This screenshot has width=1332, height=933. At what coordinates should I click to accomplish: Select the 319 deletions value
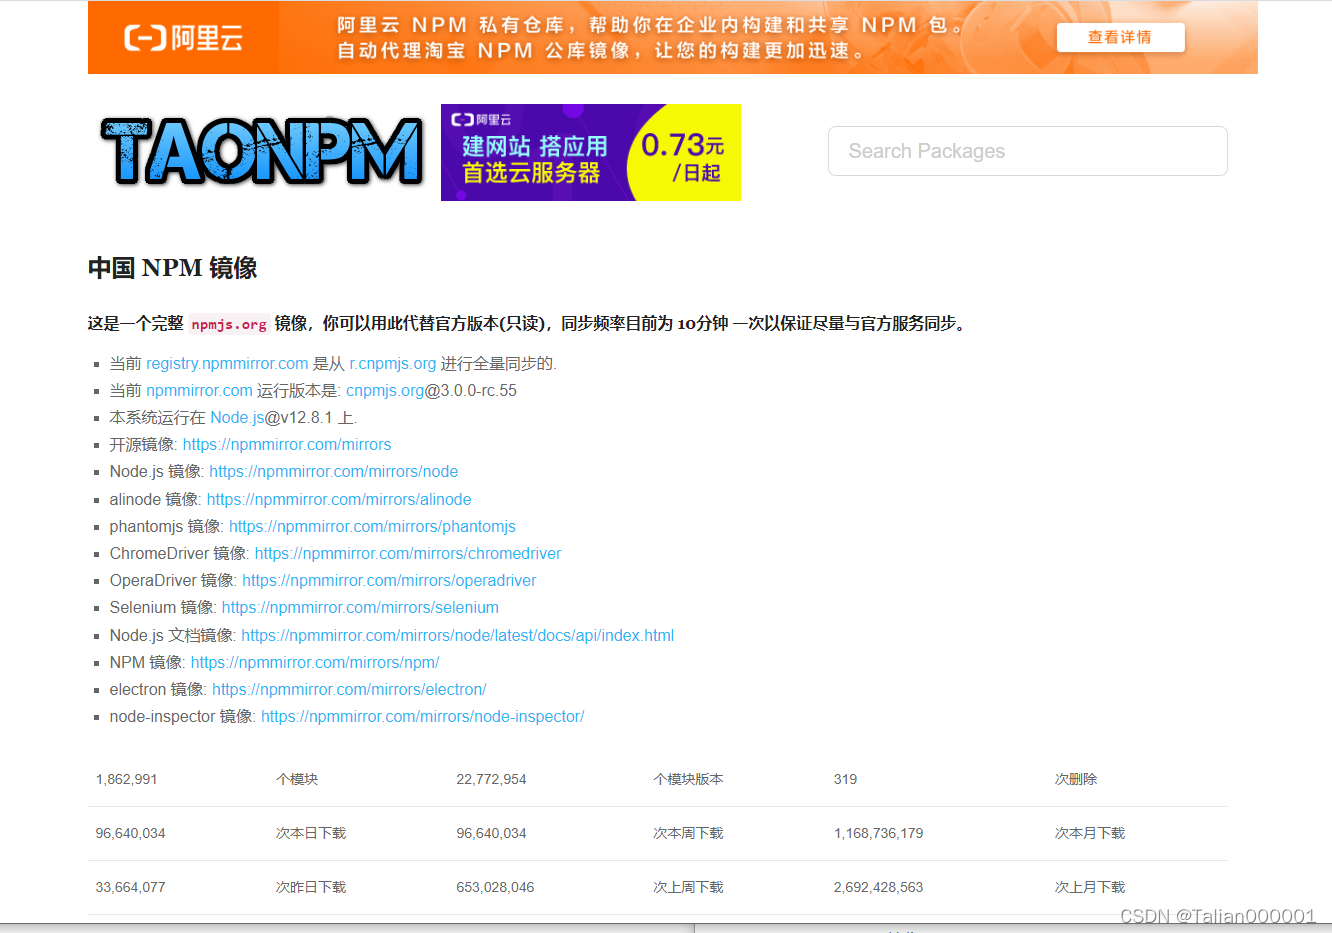(x=845, y=779)
